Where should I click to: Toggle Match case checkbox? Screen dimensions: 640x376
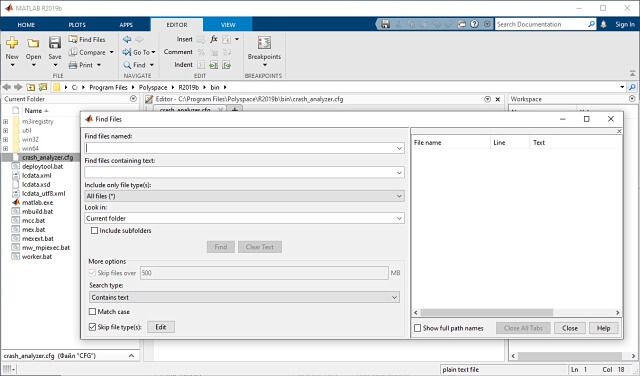coord(93,311)
